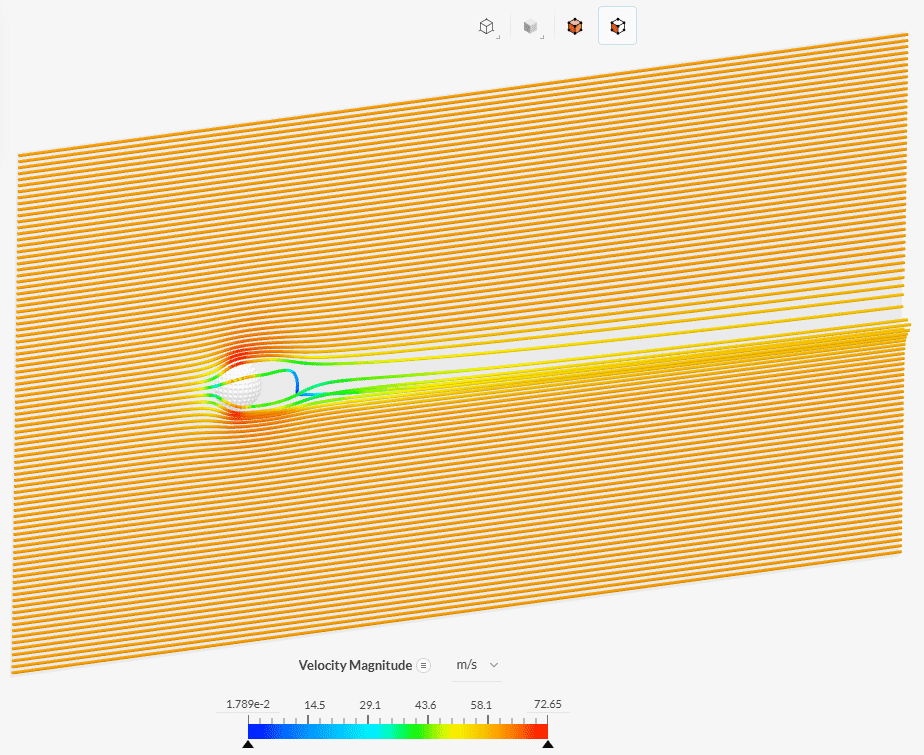Select the fully orange cube selection icon
924x755 pixels.
[574, 27]
